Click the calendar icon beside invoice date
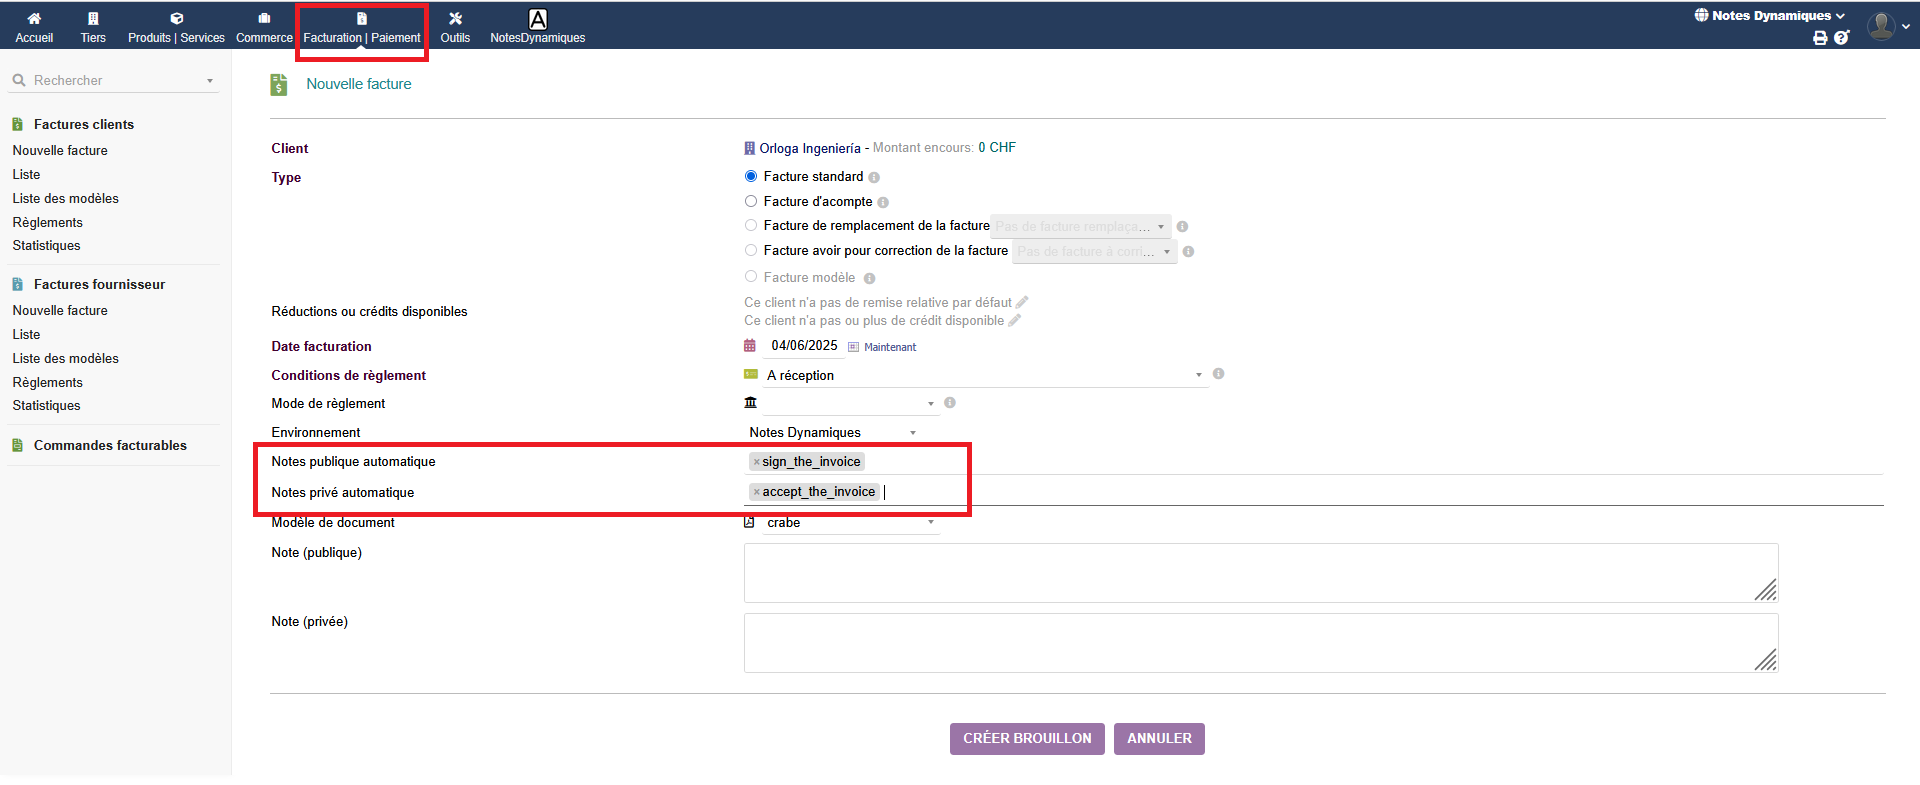This screenshot has height=785, width=1920. click(x=750, y=346)
